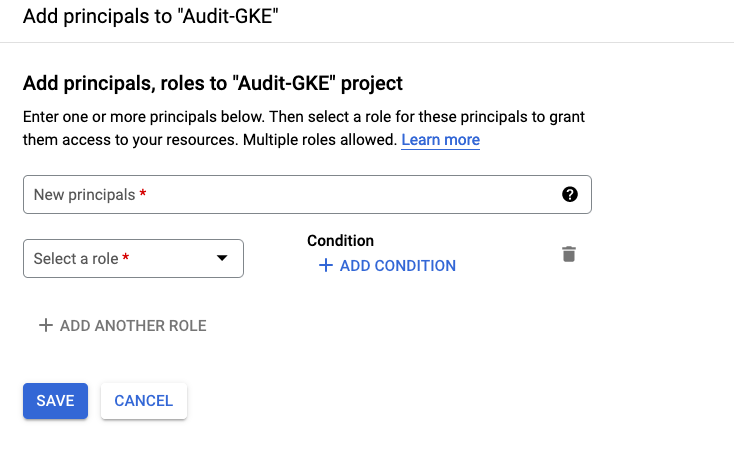This screenshot has width=734, height=467.
Task: Click the red asterisk after New principals
Action: 143,195
